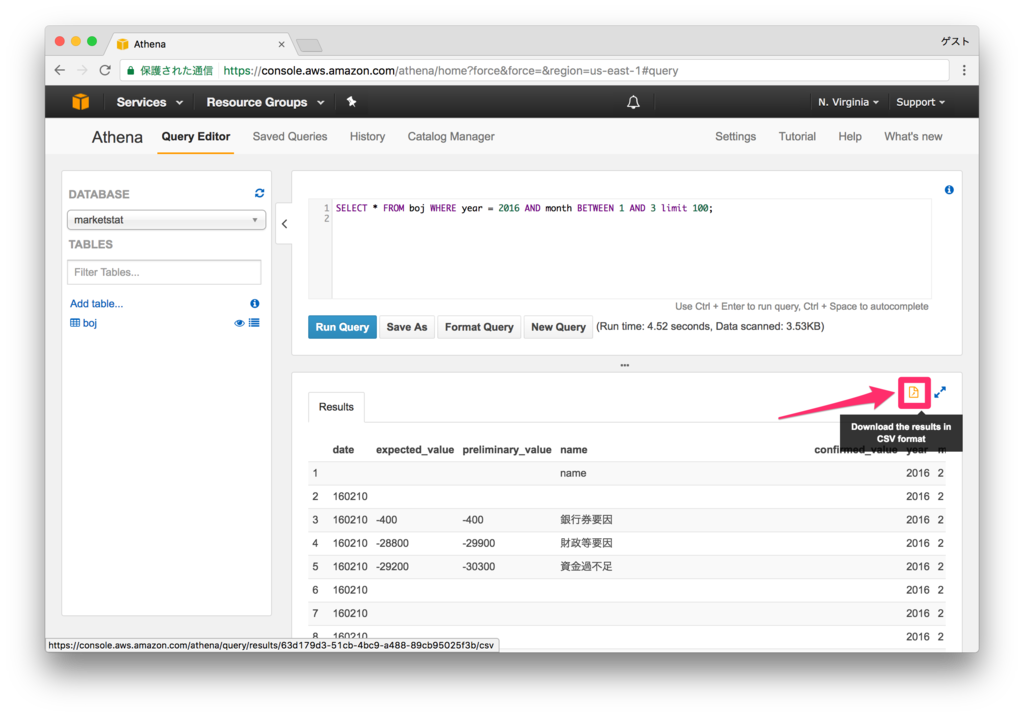Viewport: 1024px width, 717px height.
Task: Click the Format Query button
Action: click(x=479, y=327)
